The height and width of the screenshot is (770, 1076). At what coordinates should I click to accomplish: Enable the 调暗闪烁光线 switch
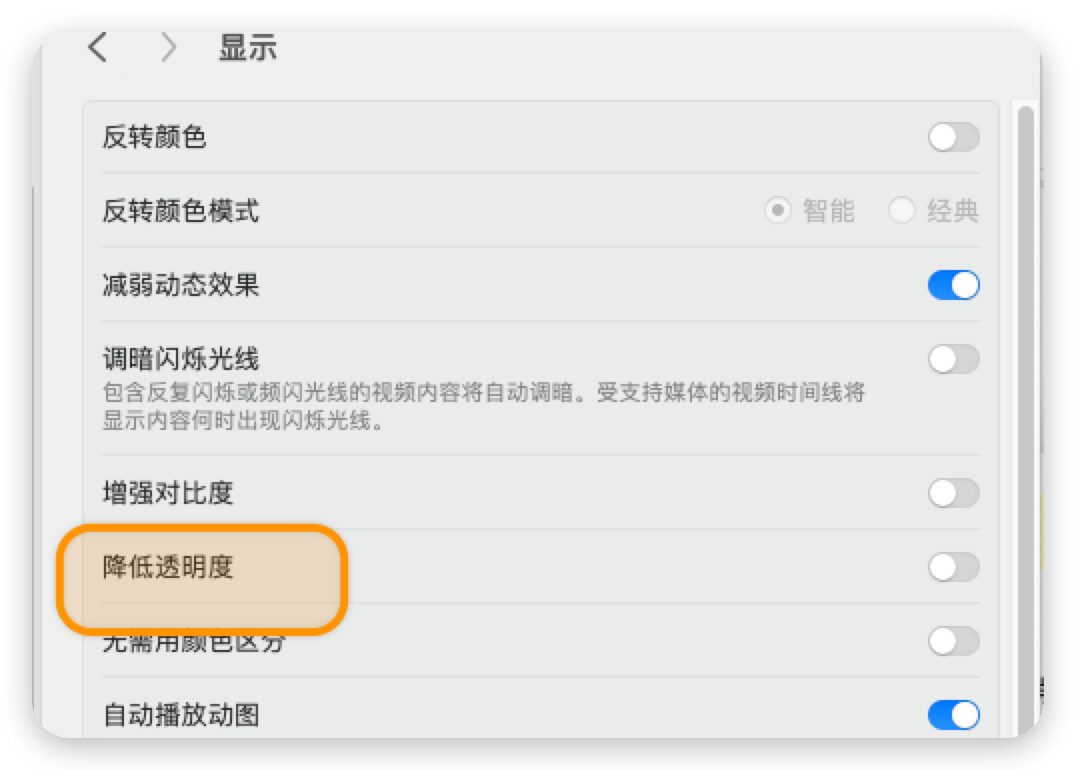[953, 359]
